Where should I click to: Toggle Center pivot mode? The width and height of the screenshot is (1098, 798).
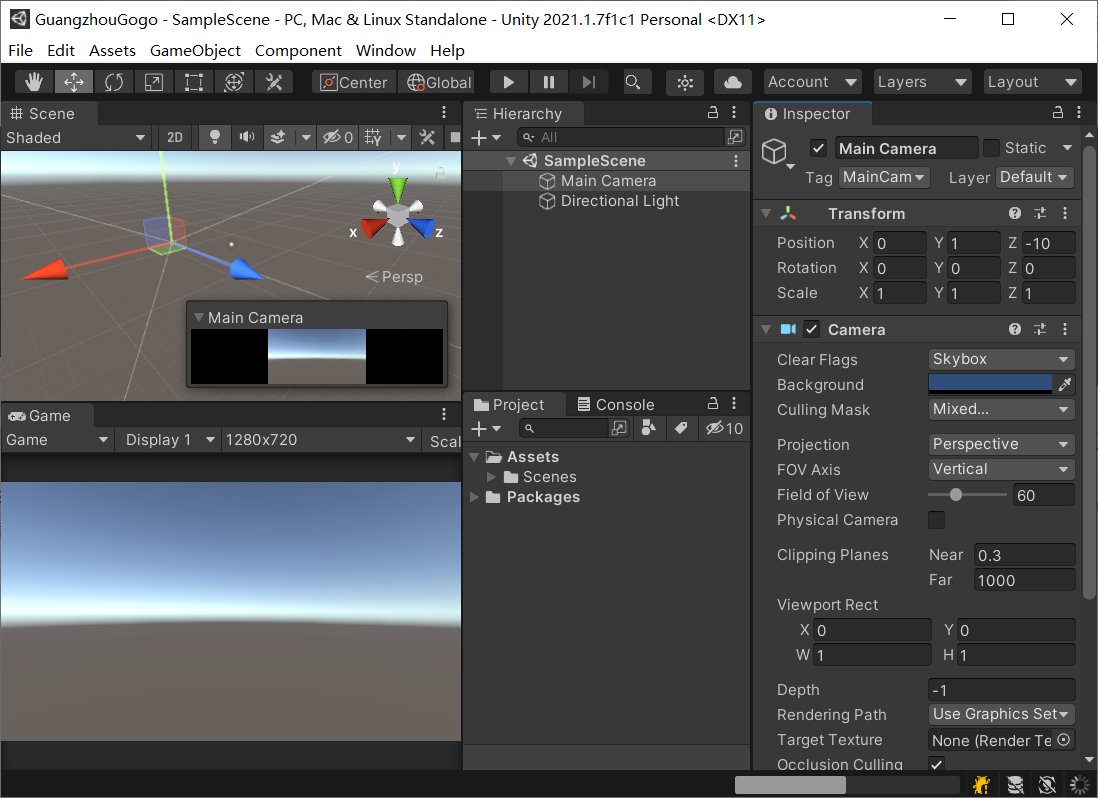tap(354, 82)
